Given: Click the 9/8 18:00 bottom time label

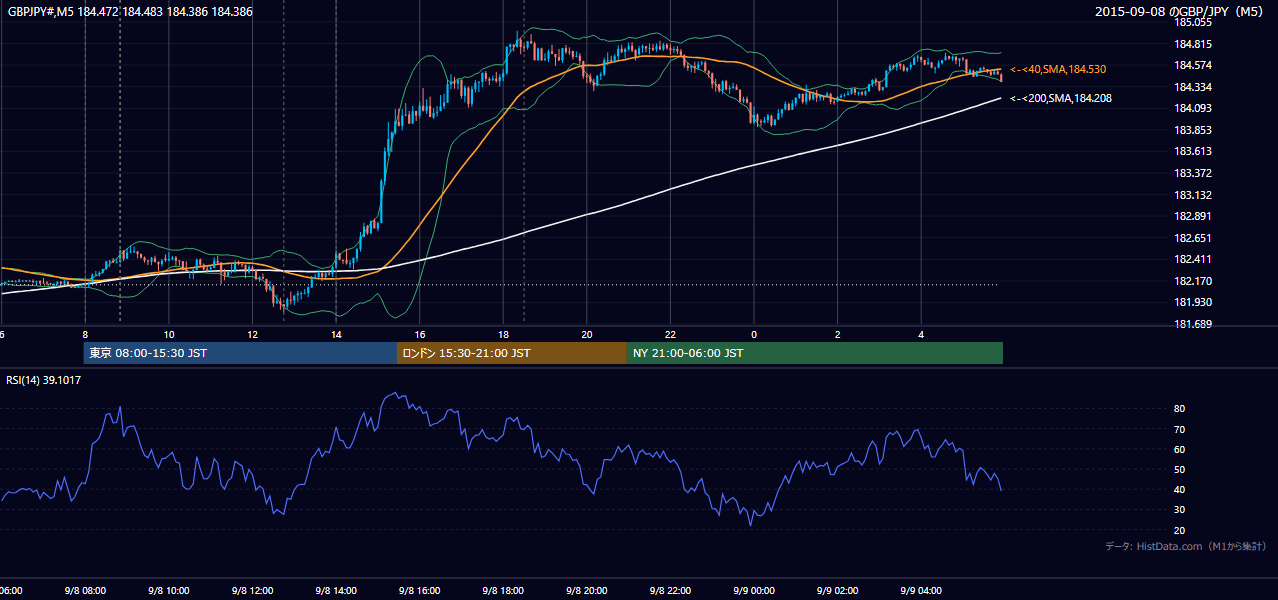Looking at the screenshot, I should click(503, 591).
